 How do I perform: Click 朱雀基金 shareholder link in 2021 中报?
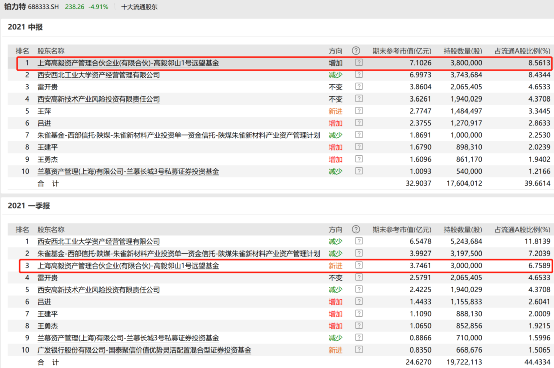179,135
